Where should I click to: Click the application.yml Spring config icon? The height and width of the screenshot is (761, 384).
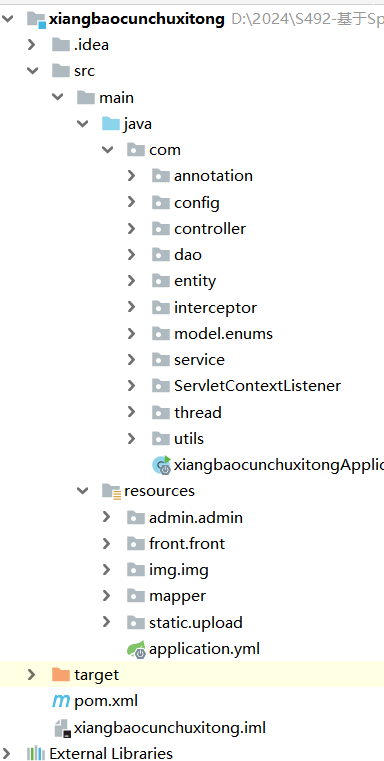tap(136, 649)
